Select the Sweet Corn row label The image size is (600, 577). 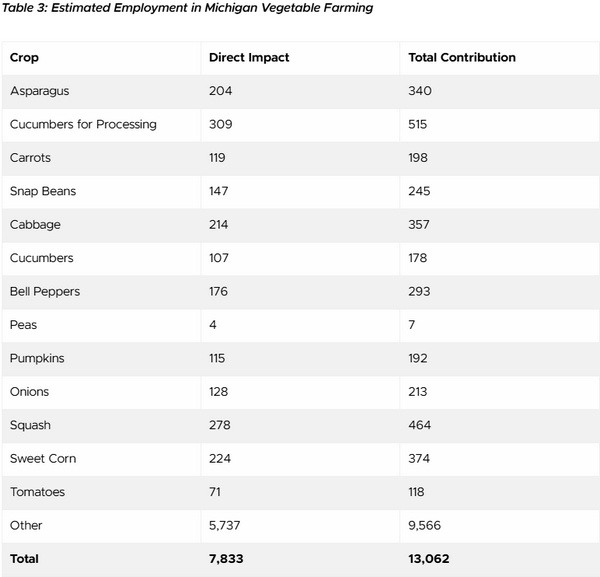[43, 459]
